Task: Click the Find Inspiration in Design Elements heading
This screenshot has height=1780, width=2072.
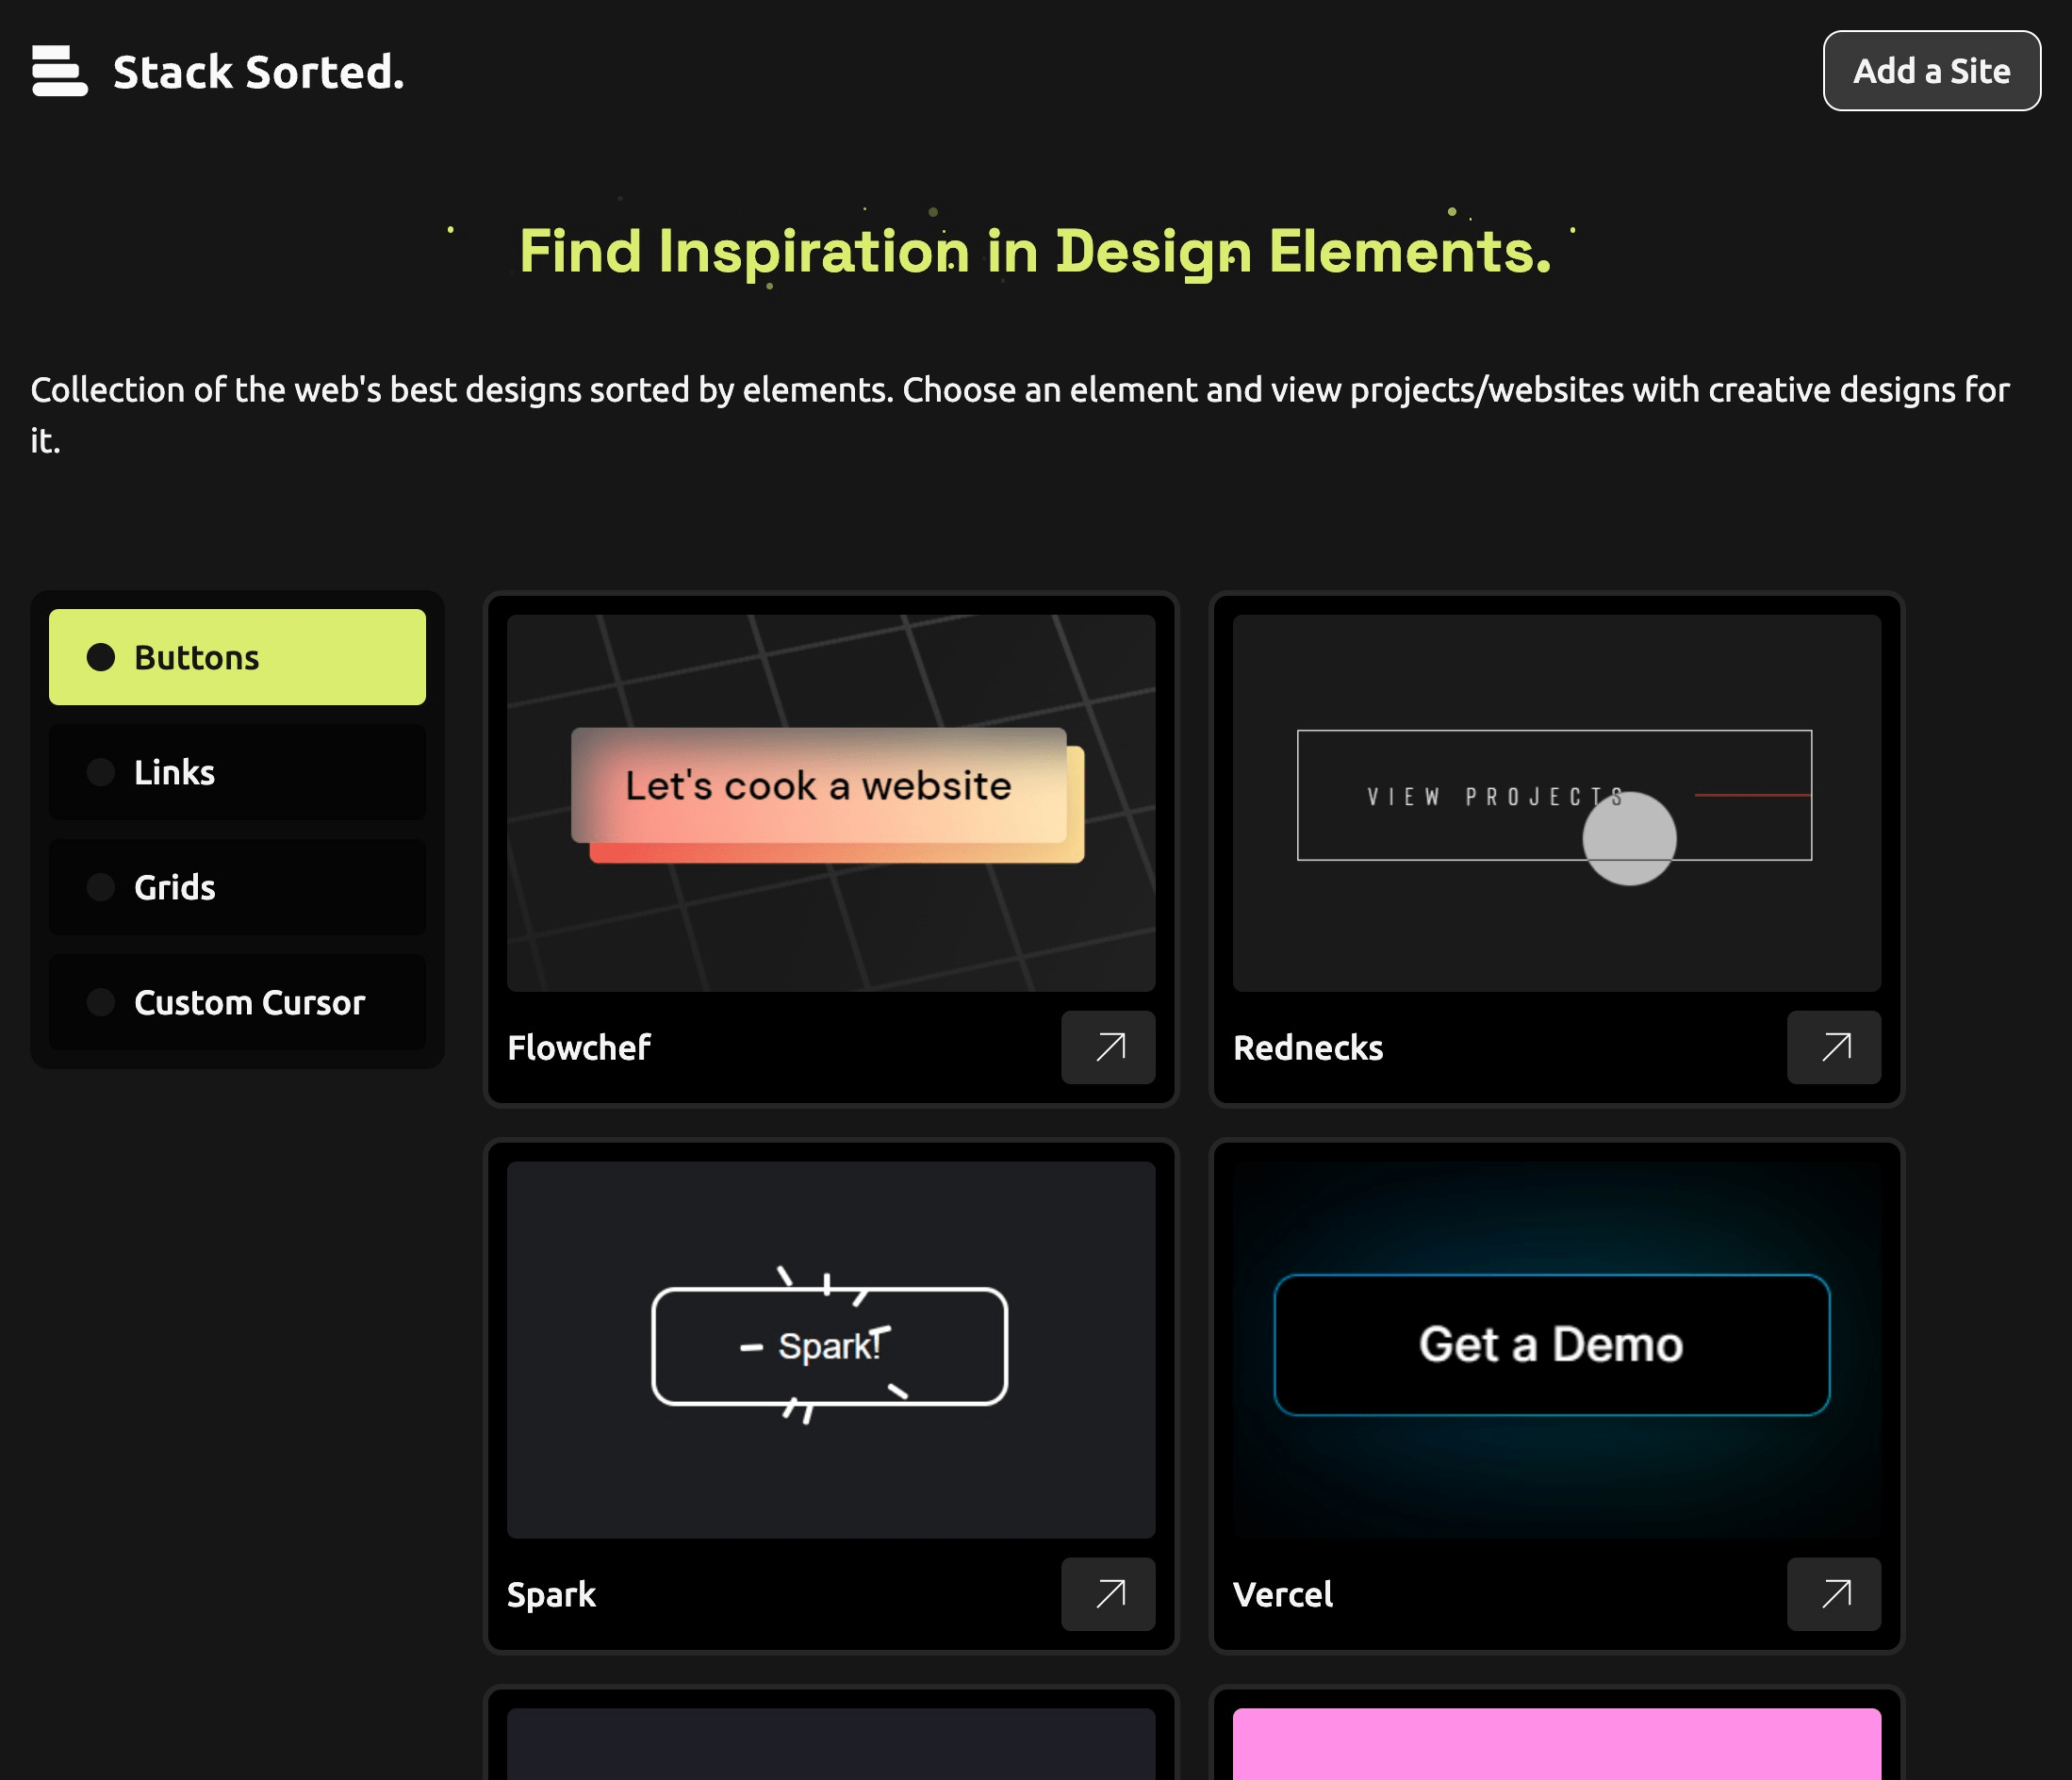Action: point(1035,252)
